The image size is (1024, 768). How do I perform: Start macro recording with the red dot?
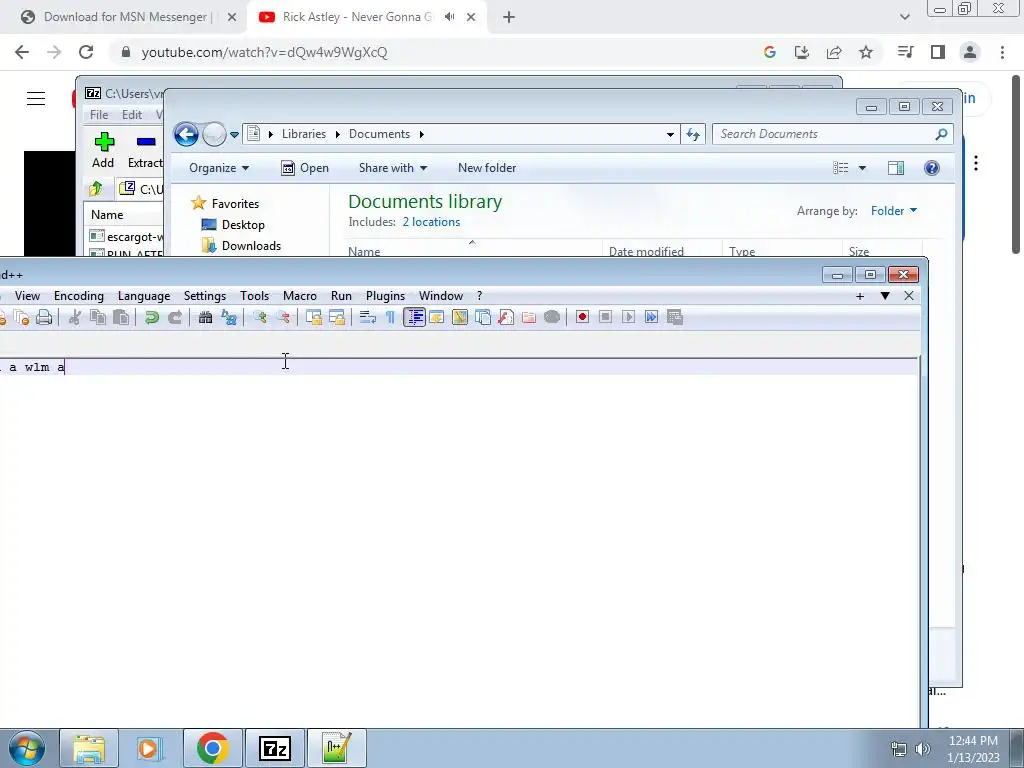(583, 317)
